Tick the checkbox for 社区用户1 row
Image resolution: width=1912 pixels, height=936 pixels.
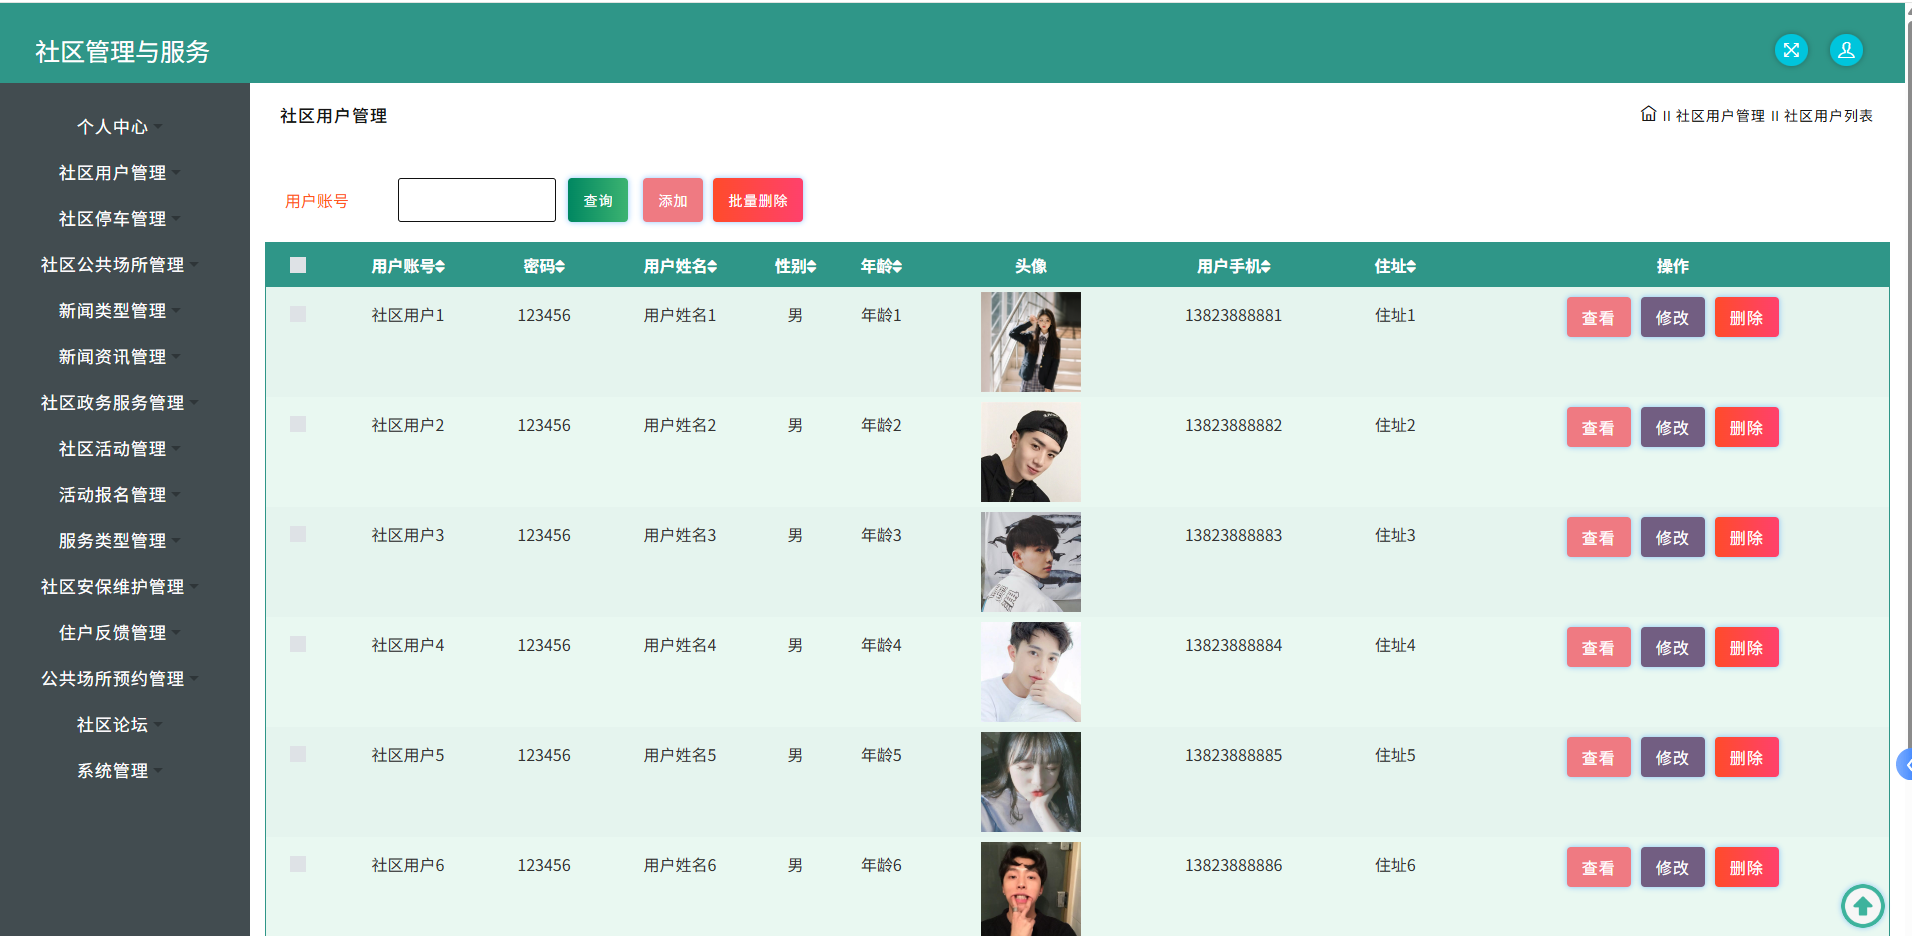298,314
